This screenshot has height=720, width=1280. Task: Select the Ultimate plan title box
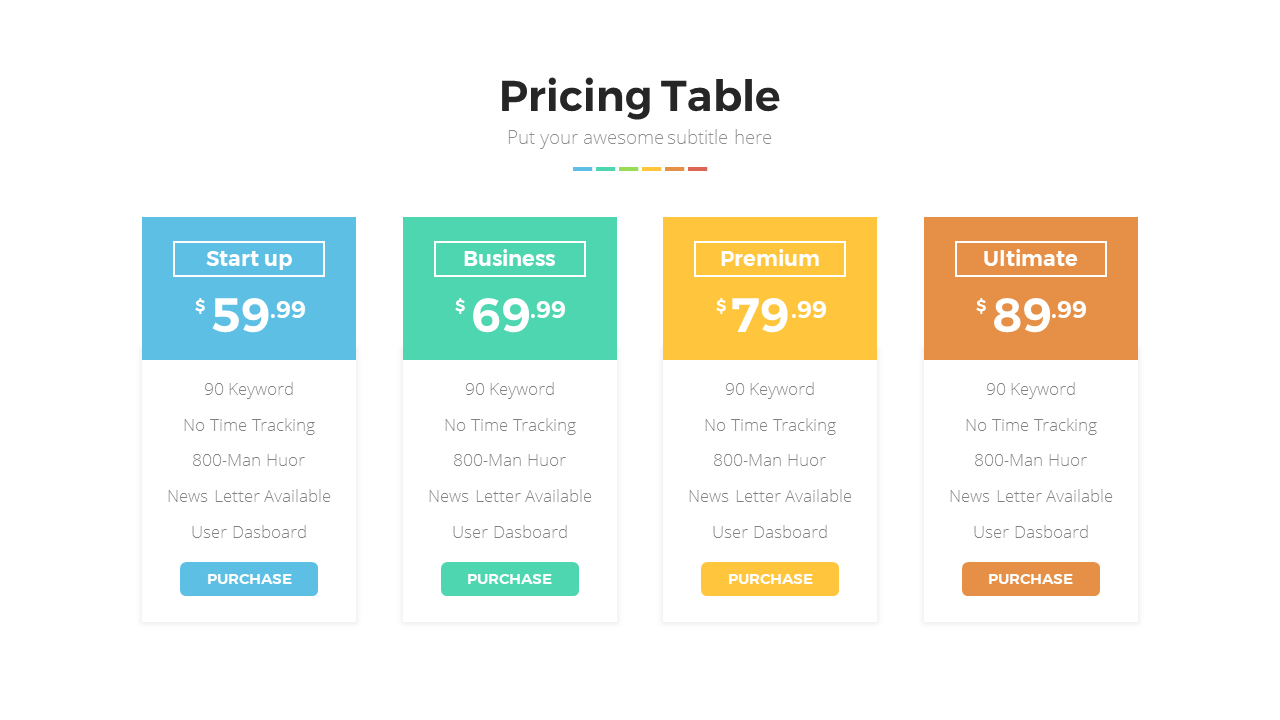pos(1031,259)
